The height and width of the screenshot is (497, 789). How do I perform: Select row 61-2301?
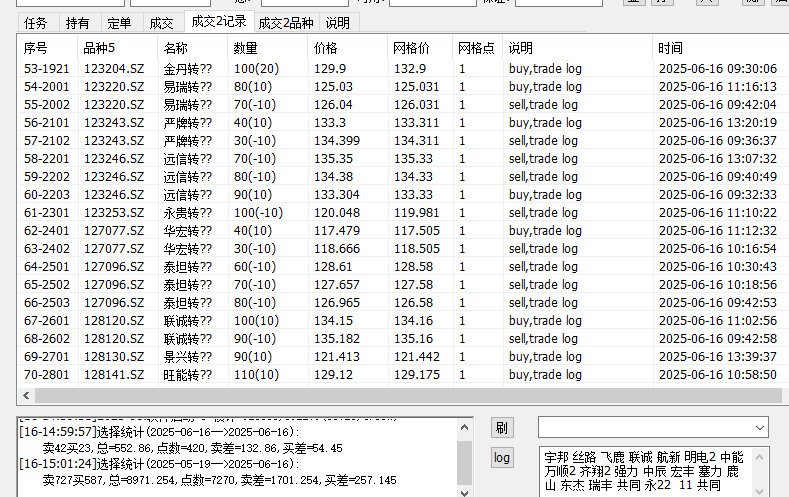coord(403,213)
